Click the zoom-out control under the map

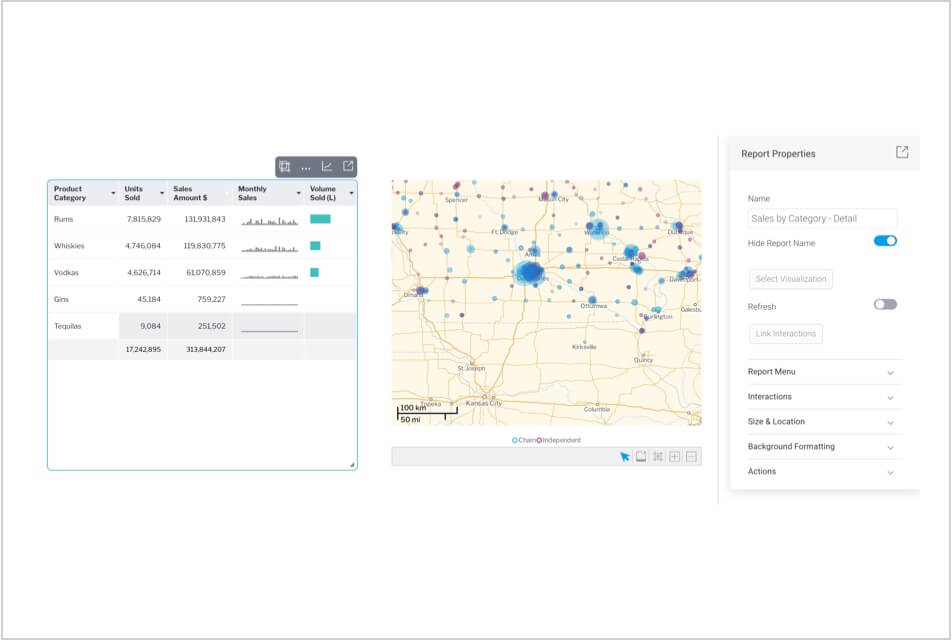click(691, 457)
